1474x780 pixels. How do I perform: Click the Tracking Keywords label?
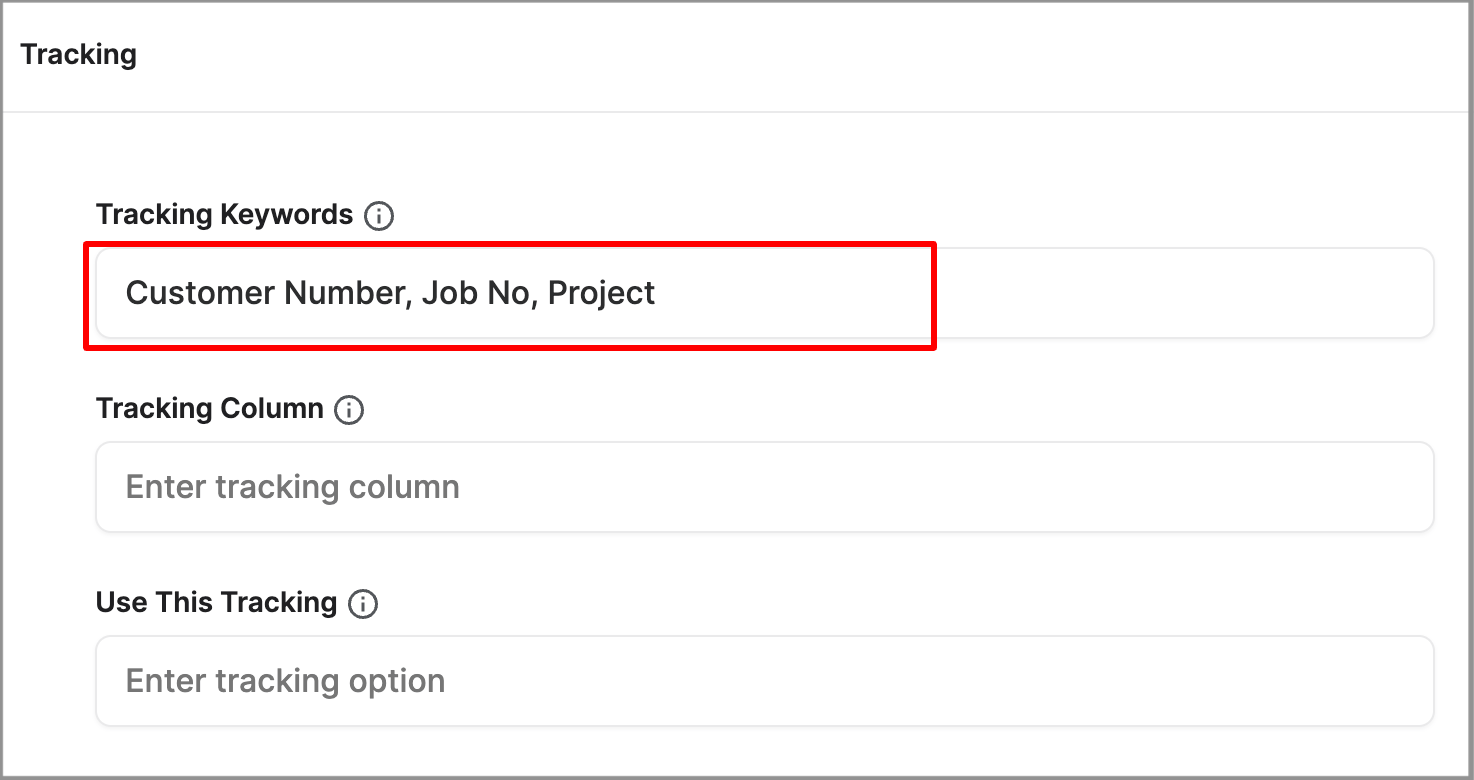click(x=223, y=214)
